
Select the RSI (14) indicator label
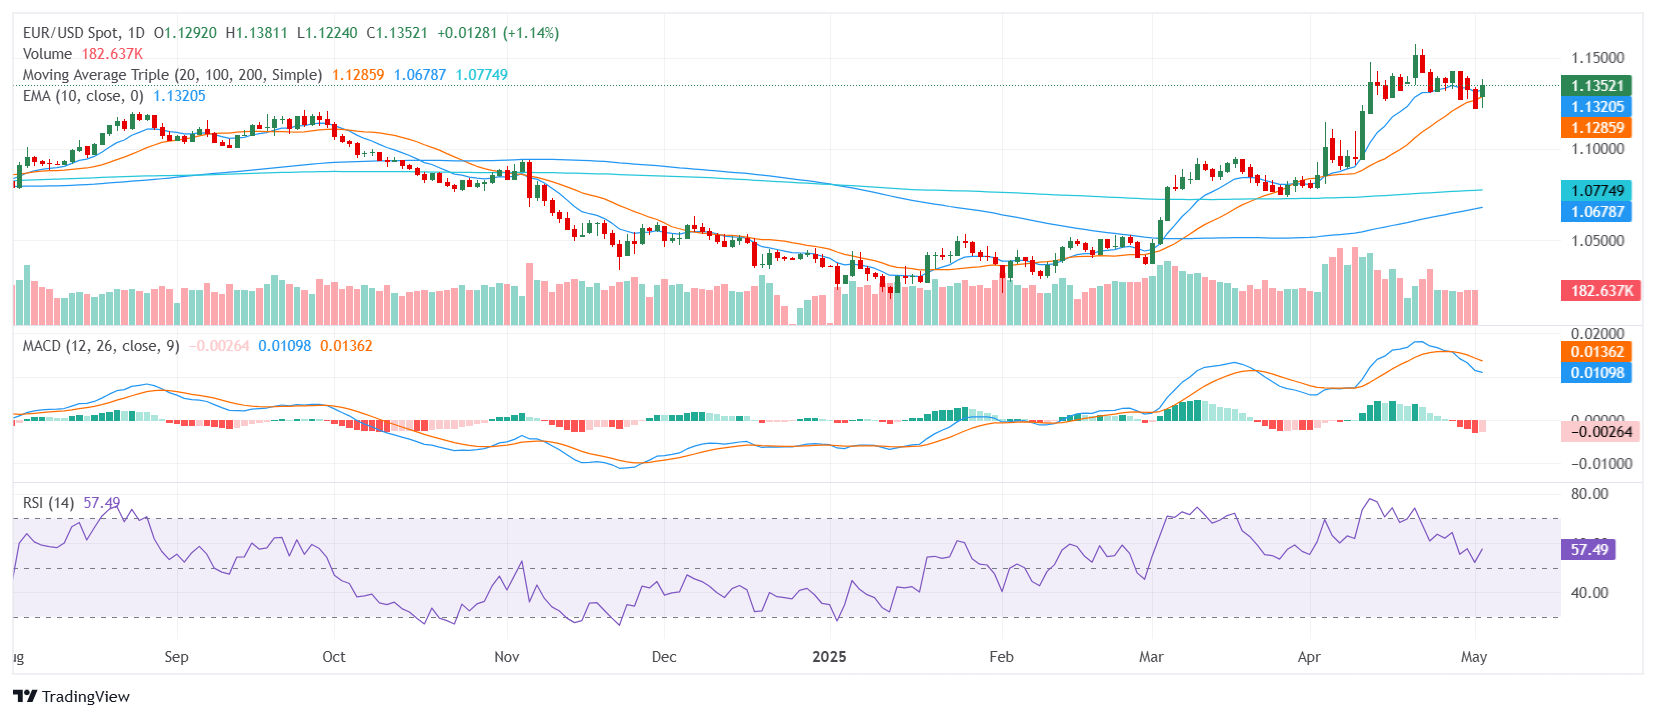[48, 503]
